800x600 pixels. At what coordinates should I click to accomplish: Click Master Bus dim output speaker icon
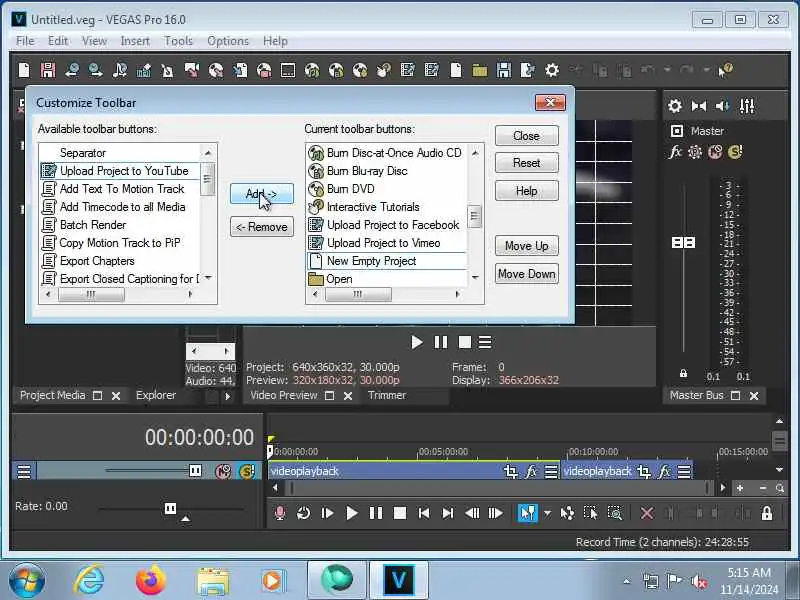[x=722, y=106]
